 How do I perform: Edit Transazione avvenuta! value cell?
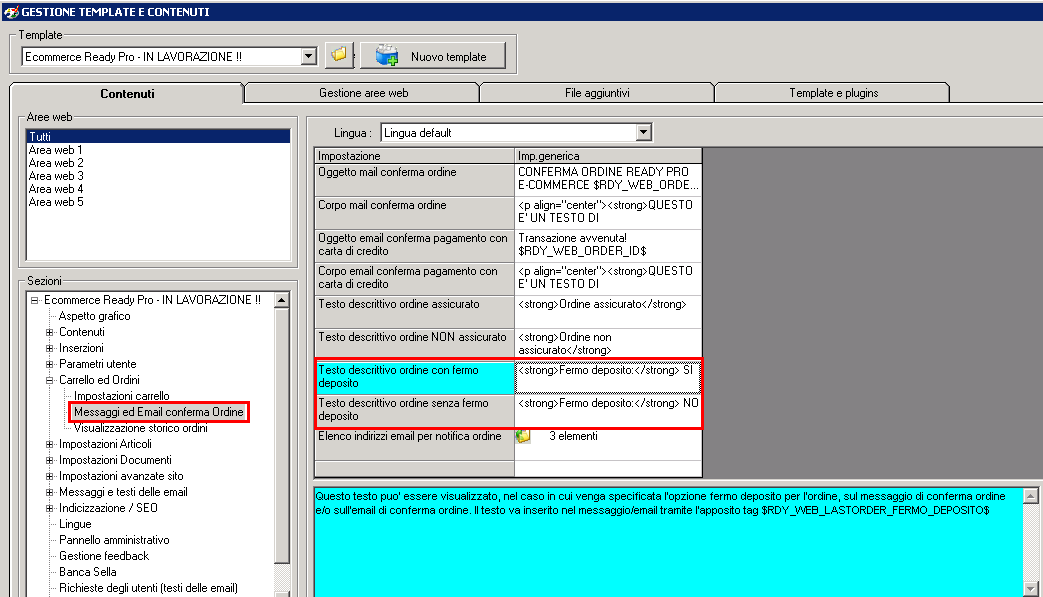coord(608,246)
